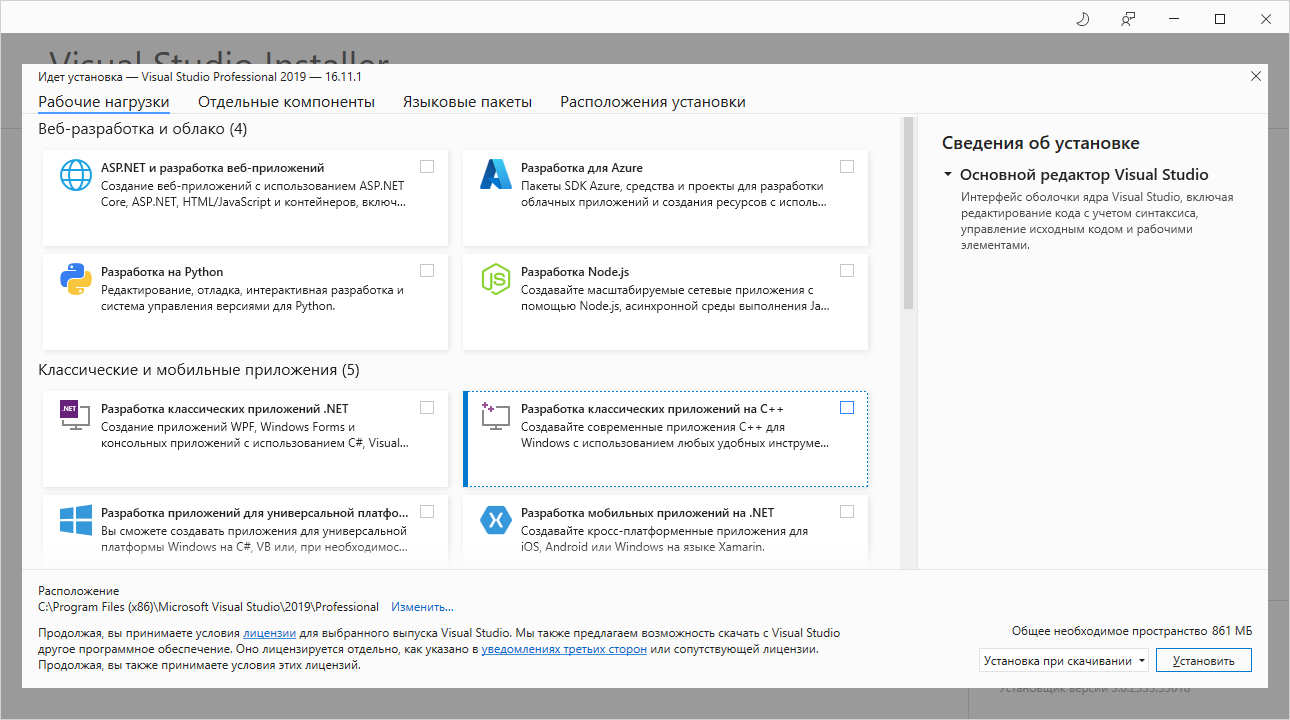Select the Разработка для Azure card title
Image resolution: width=1290 pixels, height=720 pixels.
click(x=582, y=168)
